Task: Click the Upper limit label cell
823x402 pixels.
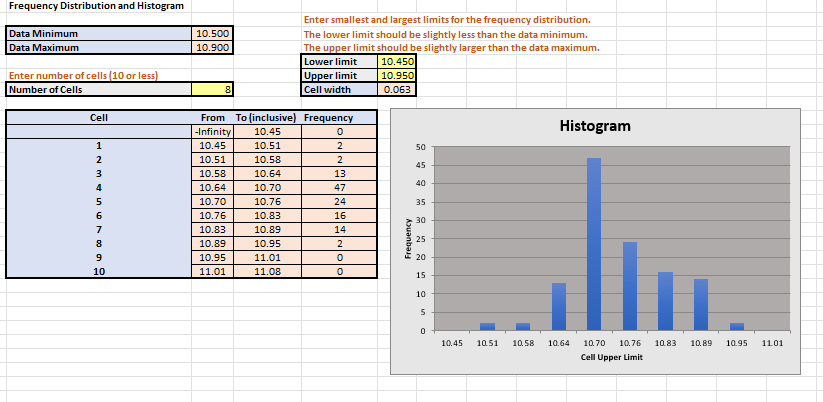Action: tap(340, 76)
